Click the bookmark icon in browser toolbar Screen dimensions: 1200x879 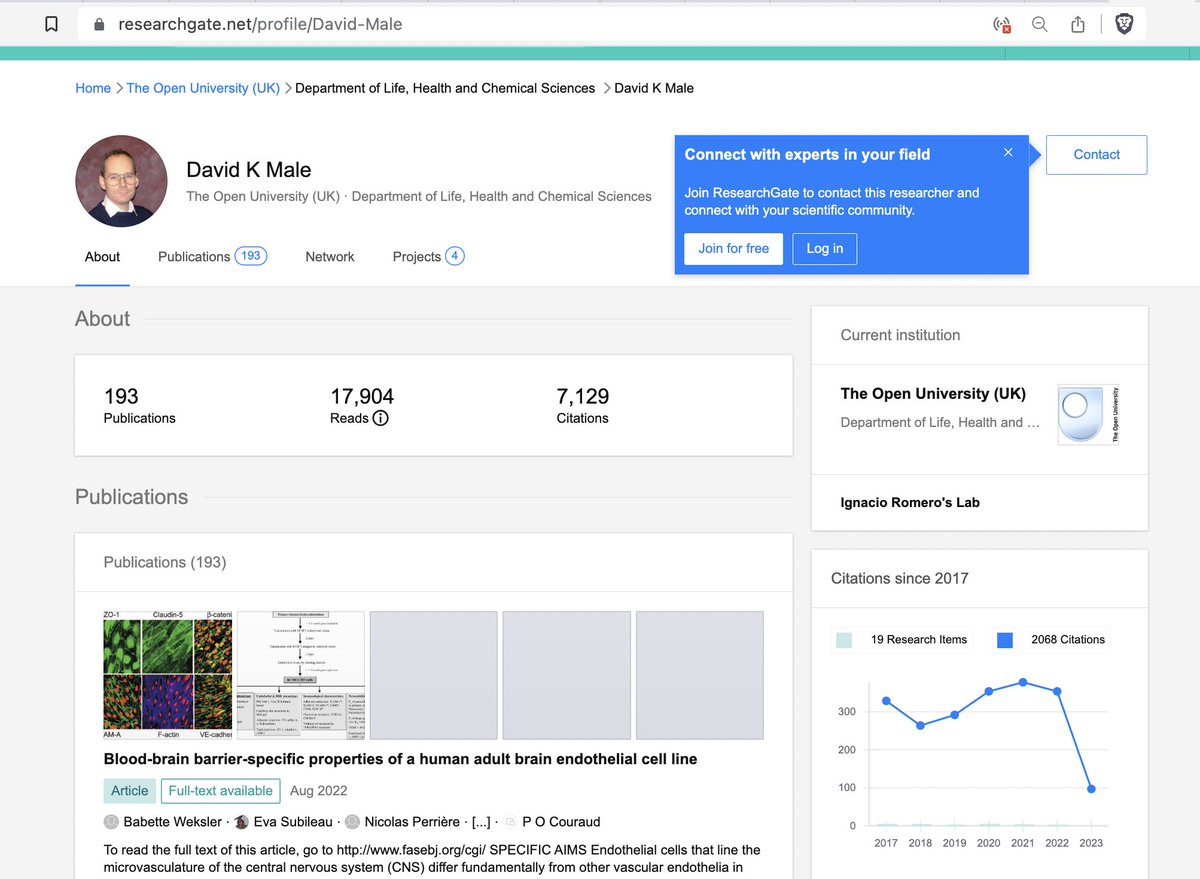(51, 24)
